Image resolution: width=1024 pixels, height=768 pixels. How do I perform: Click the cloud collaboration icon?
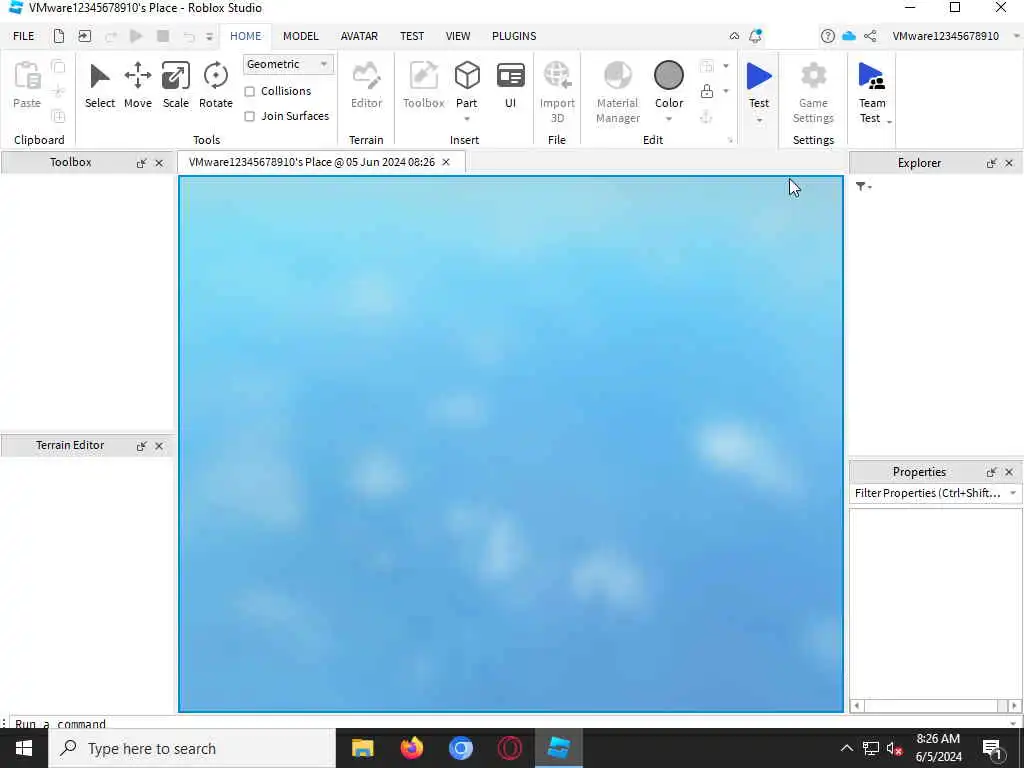click(x=849, y=36)
